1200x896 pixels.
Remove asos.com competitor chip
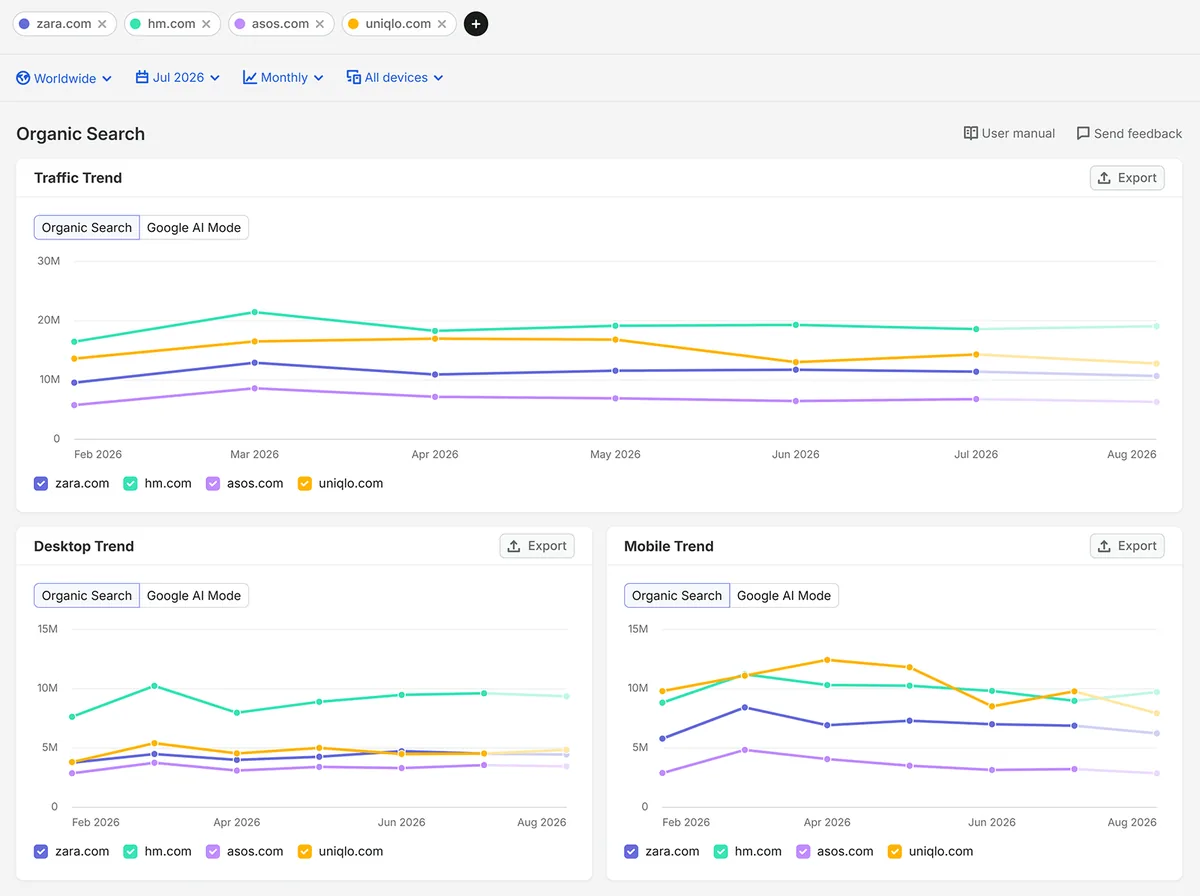[x=320, y=24]
